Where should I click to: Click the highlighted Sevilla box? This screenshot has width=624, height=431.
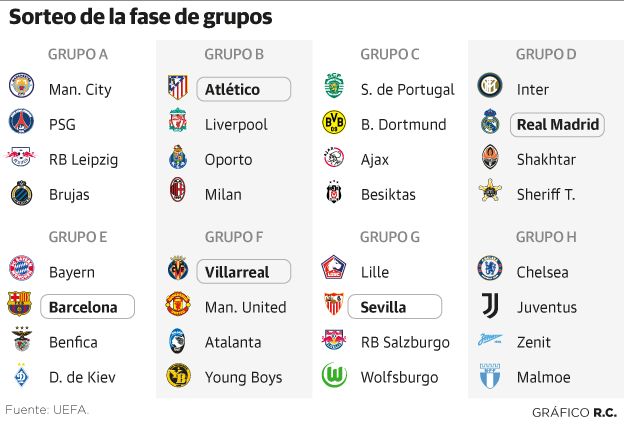pyautogui.click(x=398, y=307)
